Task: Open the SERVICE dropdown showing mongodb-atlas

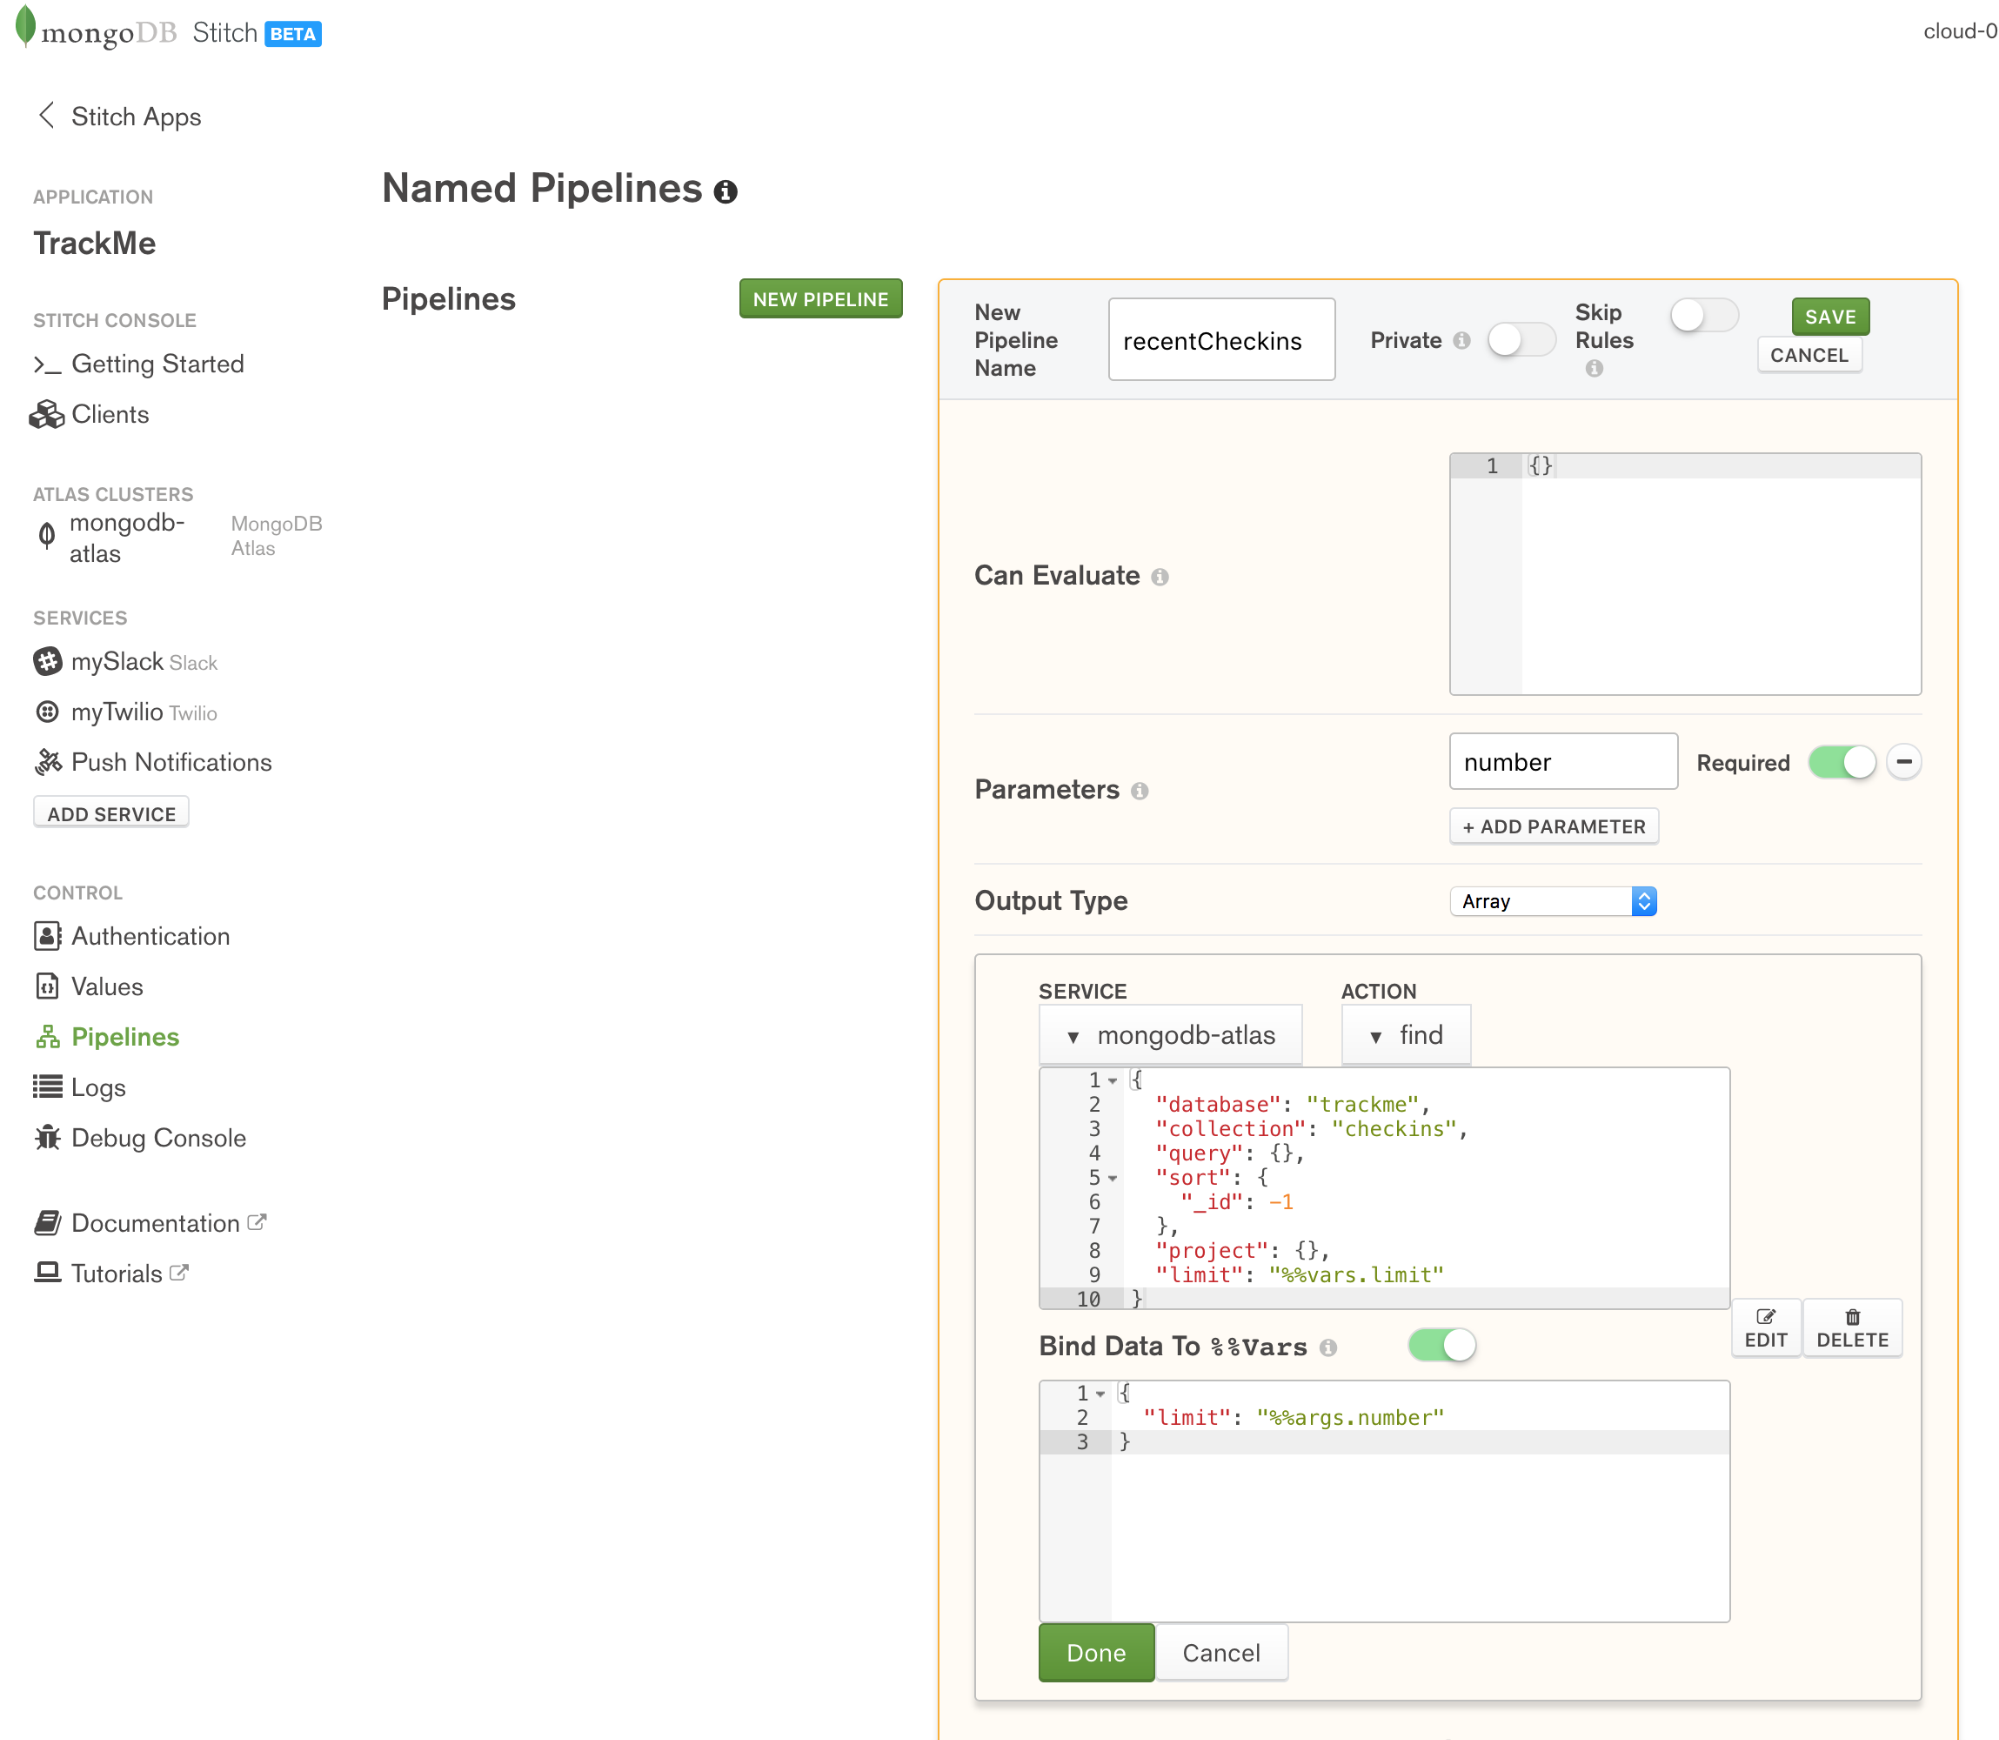Action: (1170, 1034)
